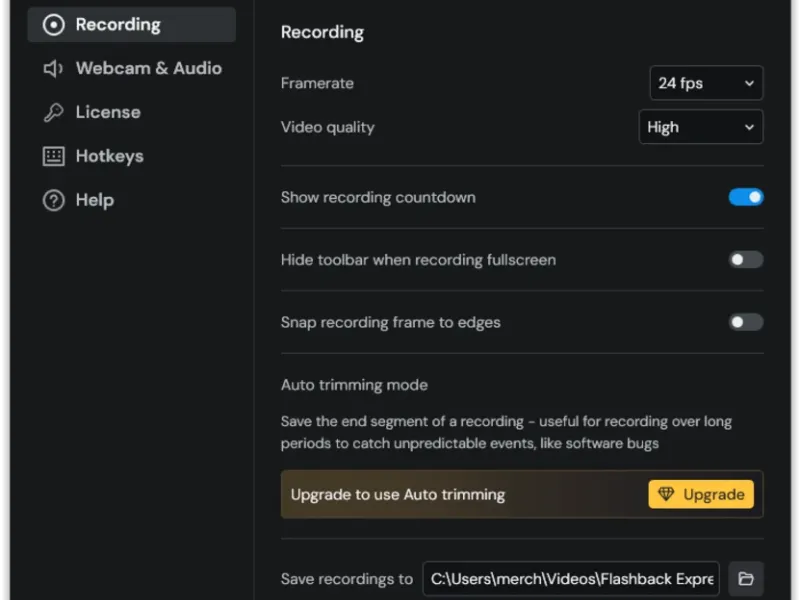The height and width of the screenshot is (600, 800).
Task: Click the Snap recording frame to edges label
Action: [391, 322]
